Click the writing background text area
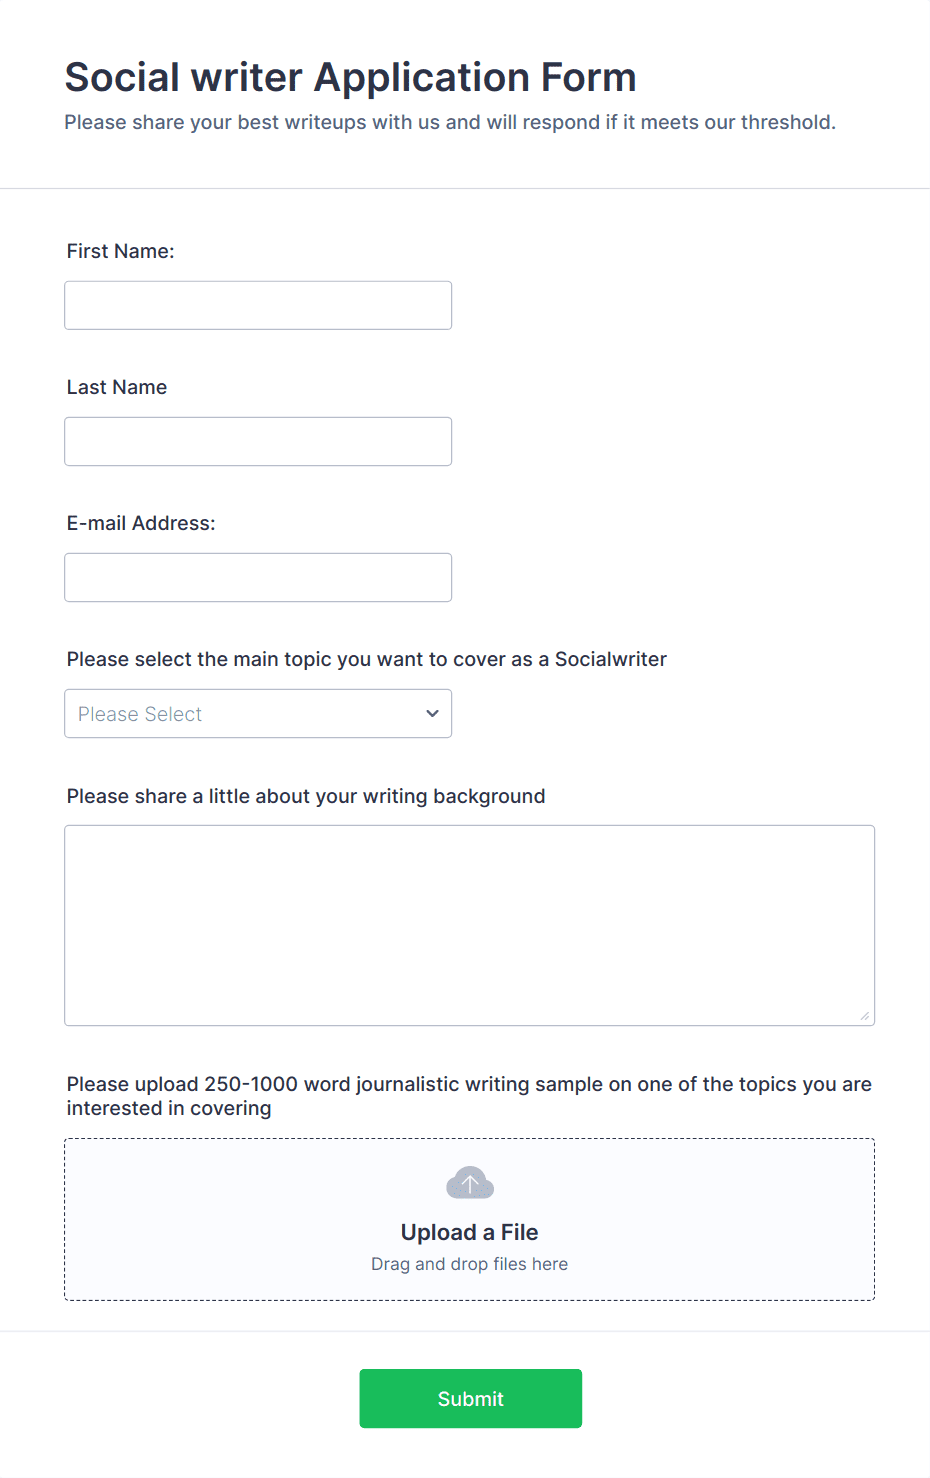The width and height of the screenshot is (930, 1478). click(469, 920)
